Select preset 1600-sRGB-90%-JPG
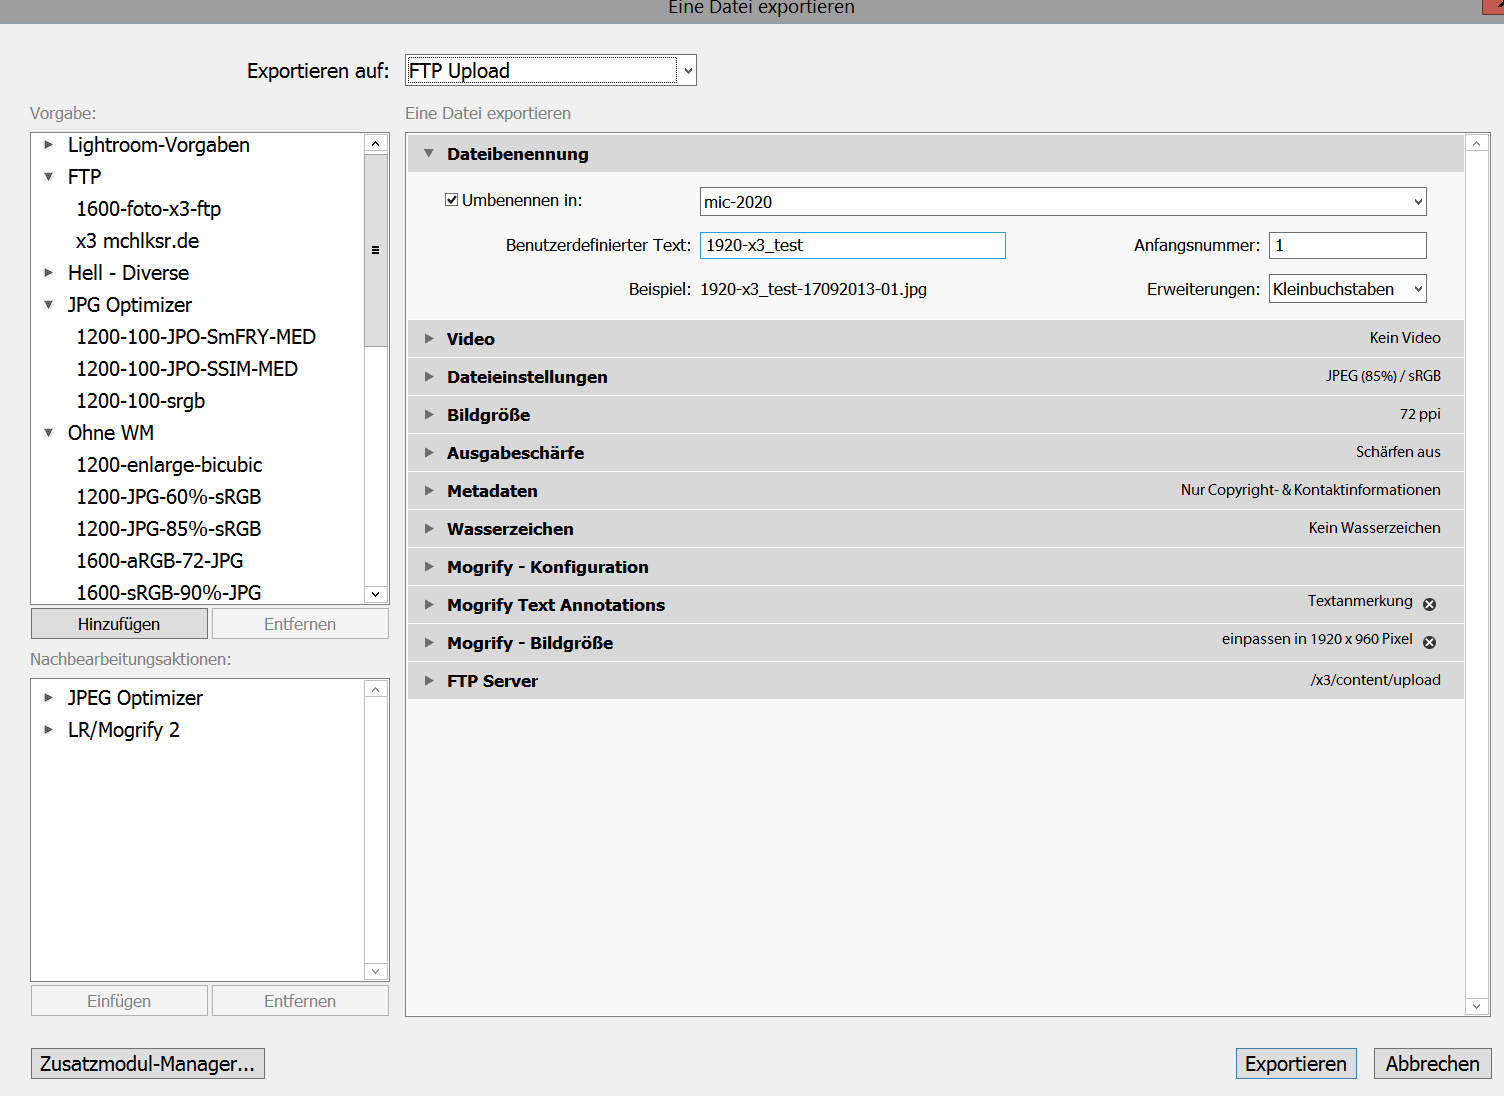The image size is (1504, 1096). (x=169, y=593)
